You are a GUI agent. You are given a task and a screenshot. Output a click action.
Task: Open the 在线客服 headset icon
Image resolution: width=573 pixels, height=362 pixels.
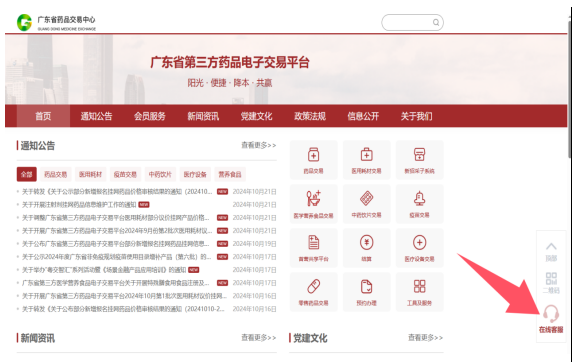coord(551,314)
